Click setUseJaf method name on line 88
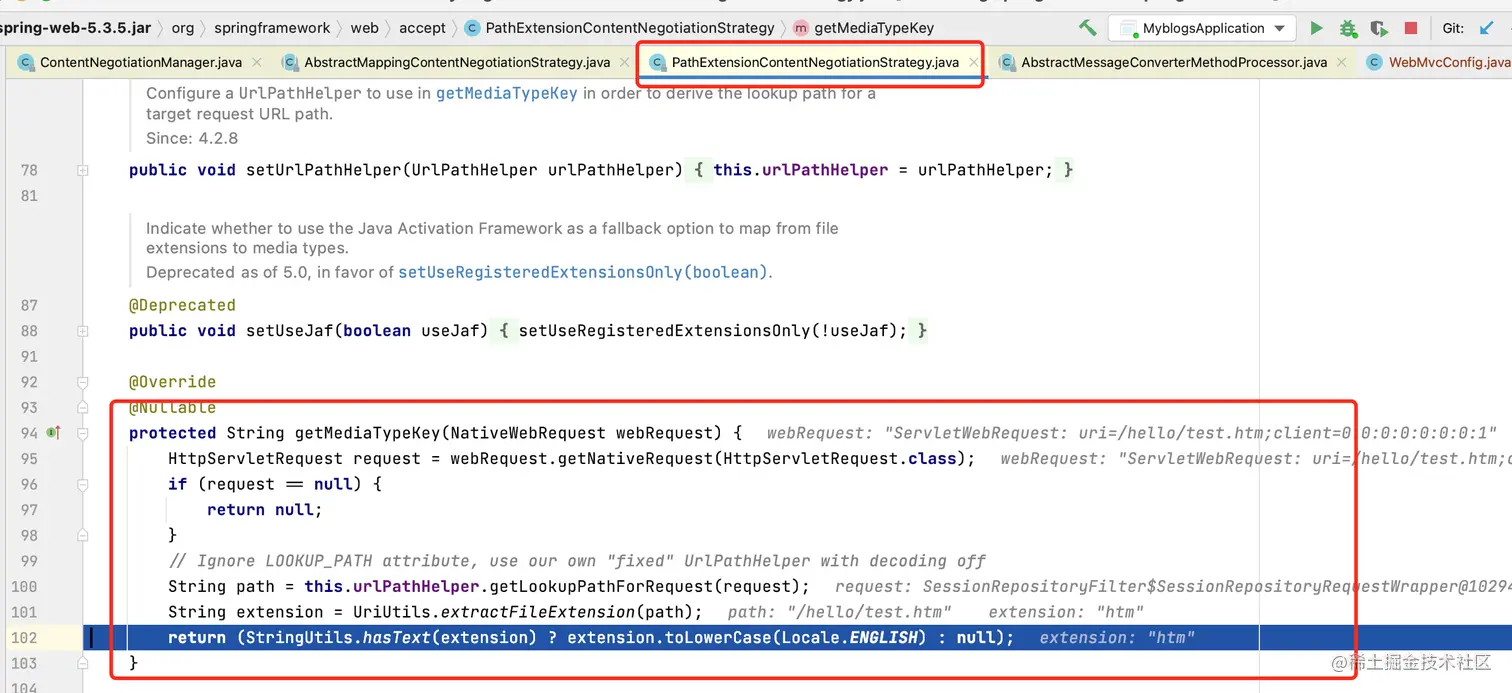 [289, 331]
